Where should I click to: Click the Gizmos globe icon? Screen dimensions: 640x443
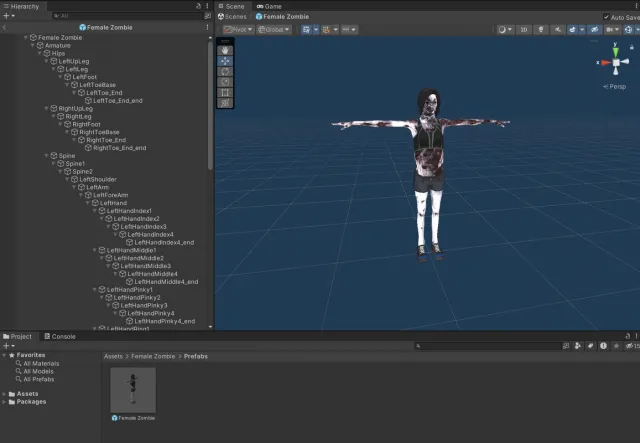(629, 29)
